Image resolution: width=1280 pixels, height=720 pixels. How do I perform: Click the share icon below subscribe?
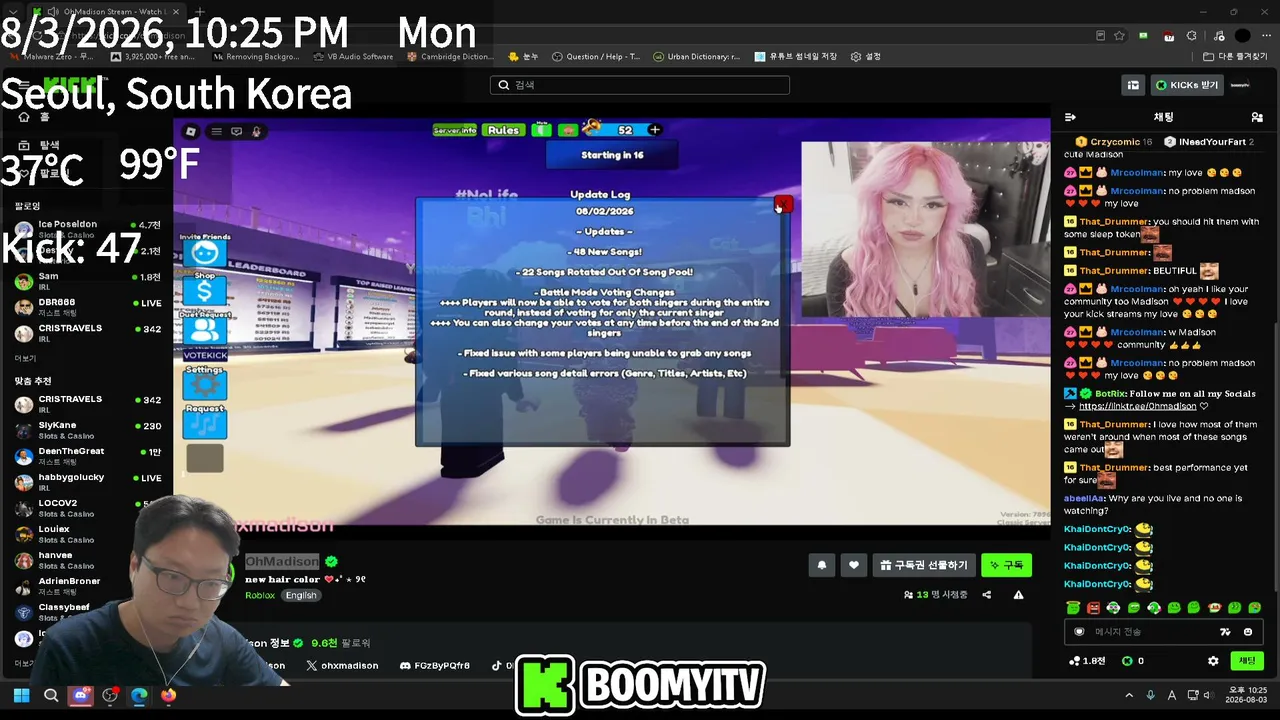pos(987,595)
